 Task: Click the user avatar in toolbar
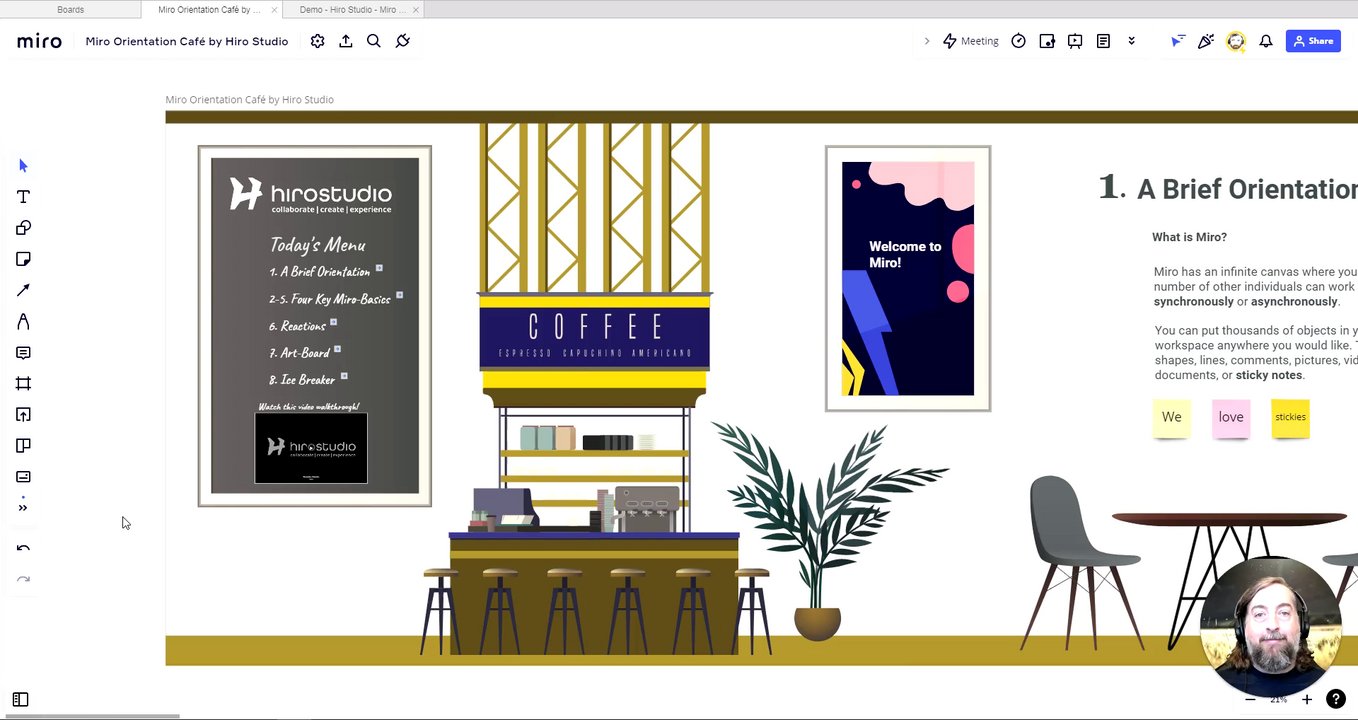1236,41
